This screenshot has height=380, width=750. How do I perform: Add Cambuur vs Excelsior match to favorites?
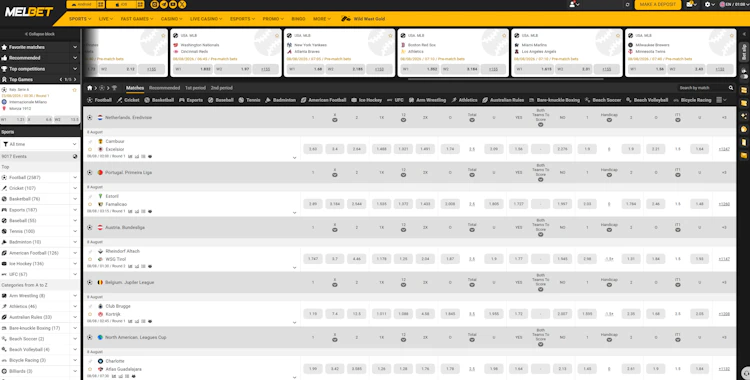(x=89, y=149)
